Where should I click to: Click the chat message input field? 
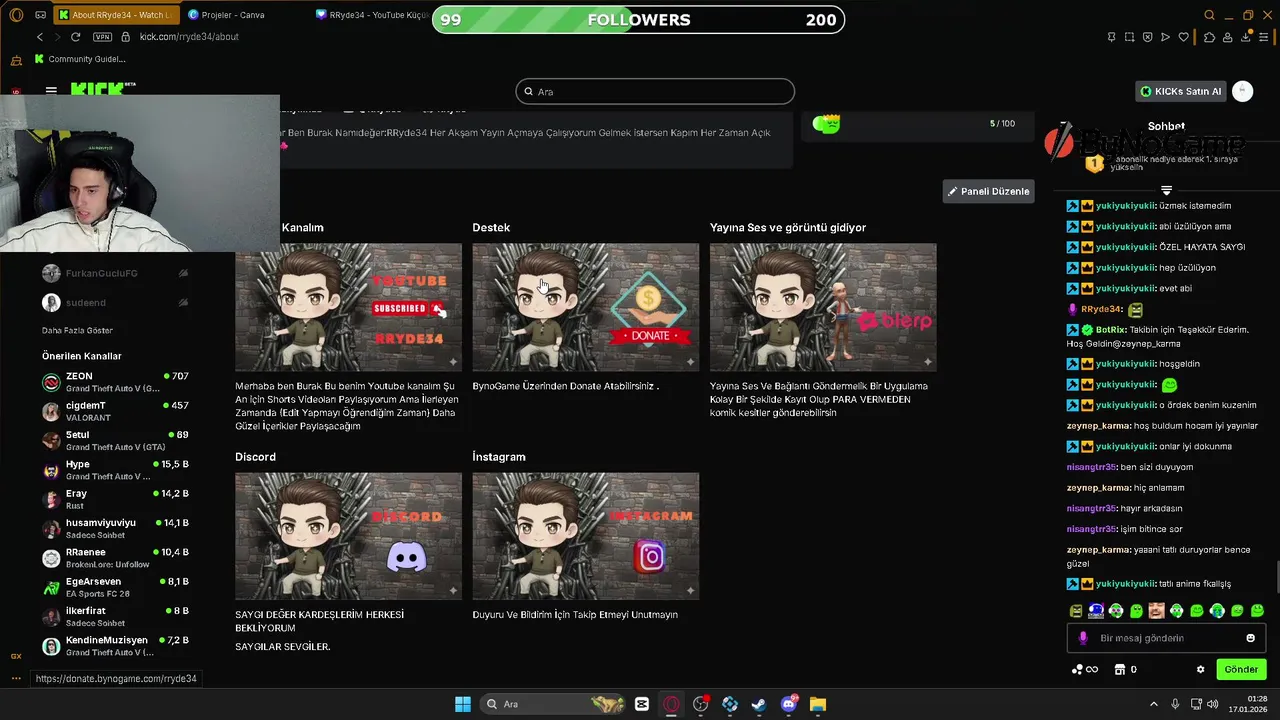click(1166, 638)
